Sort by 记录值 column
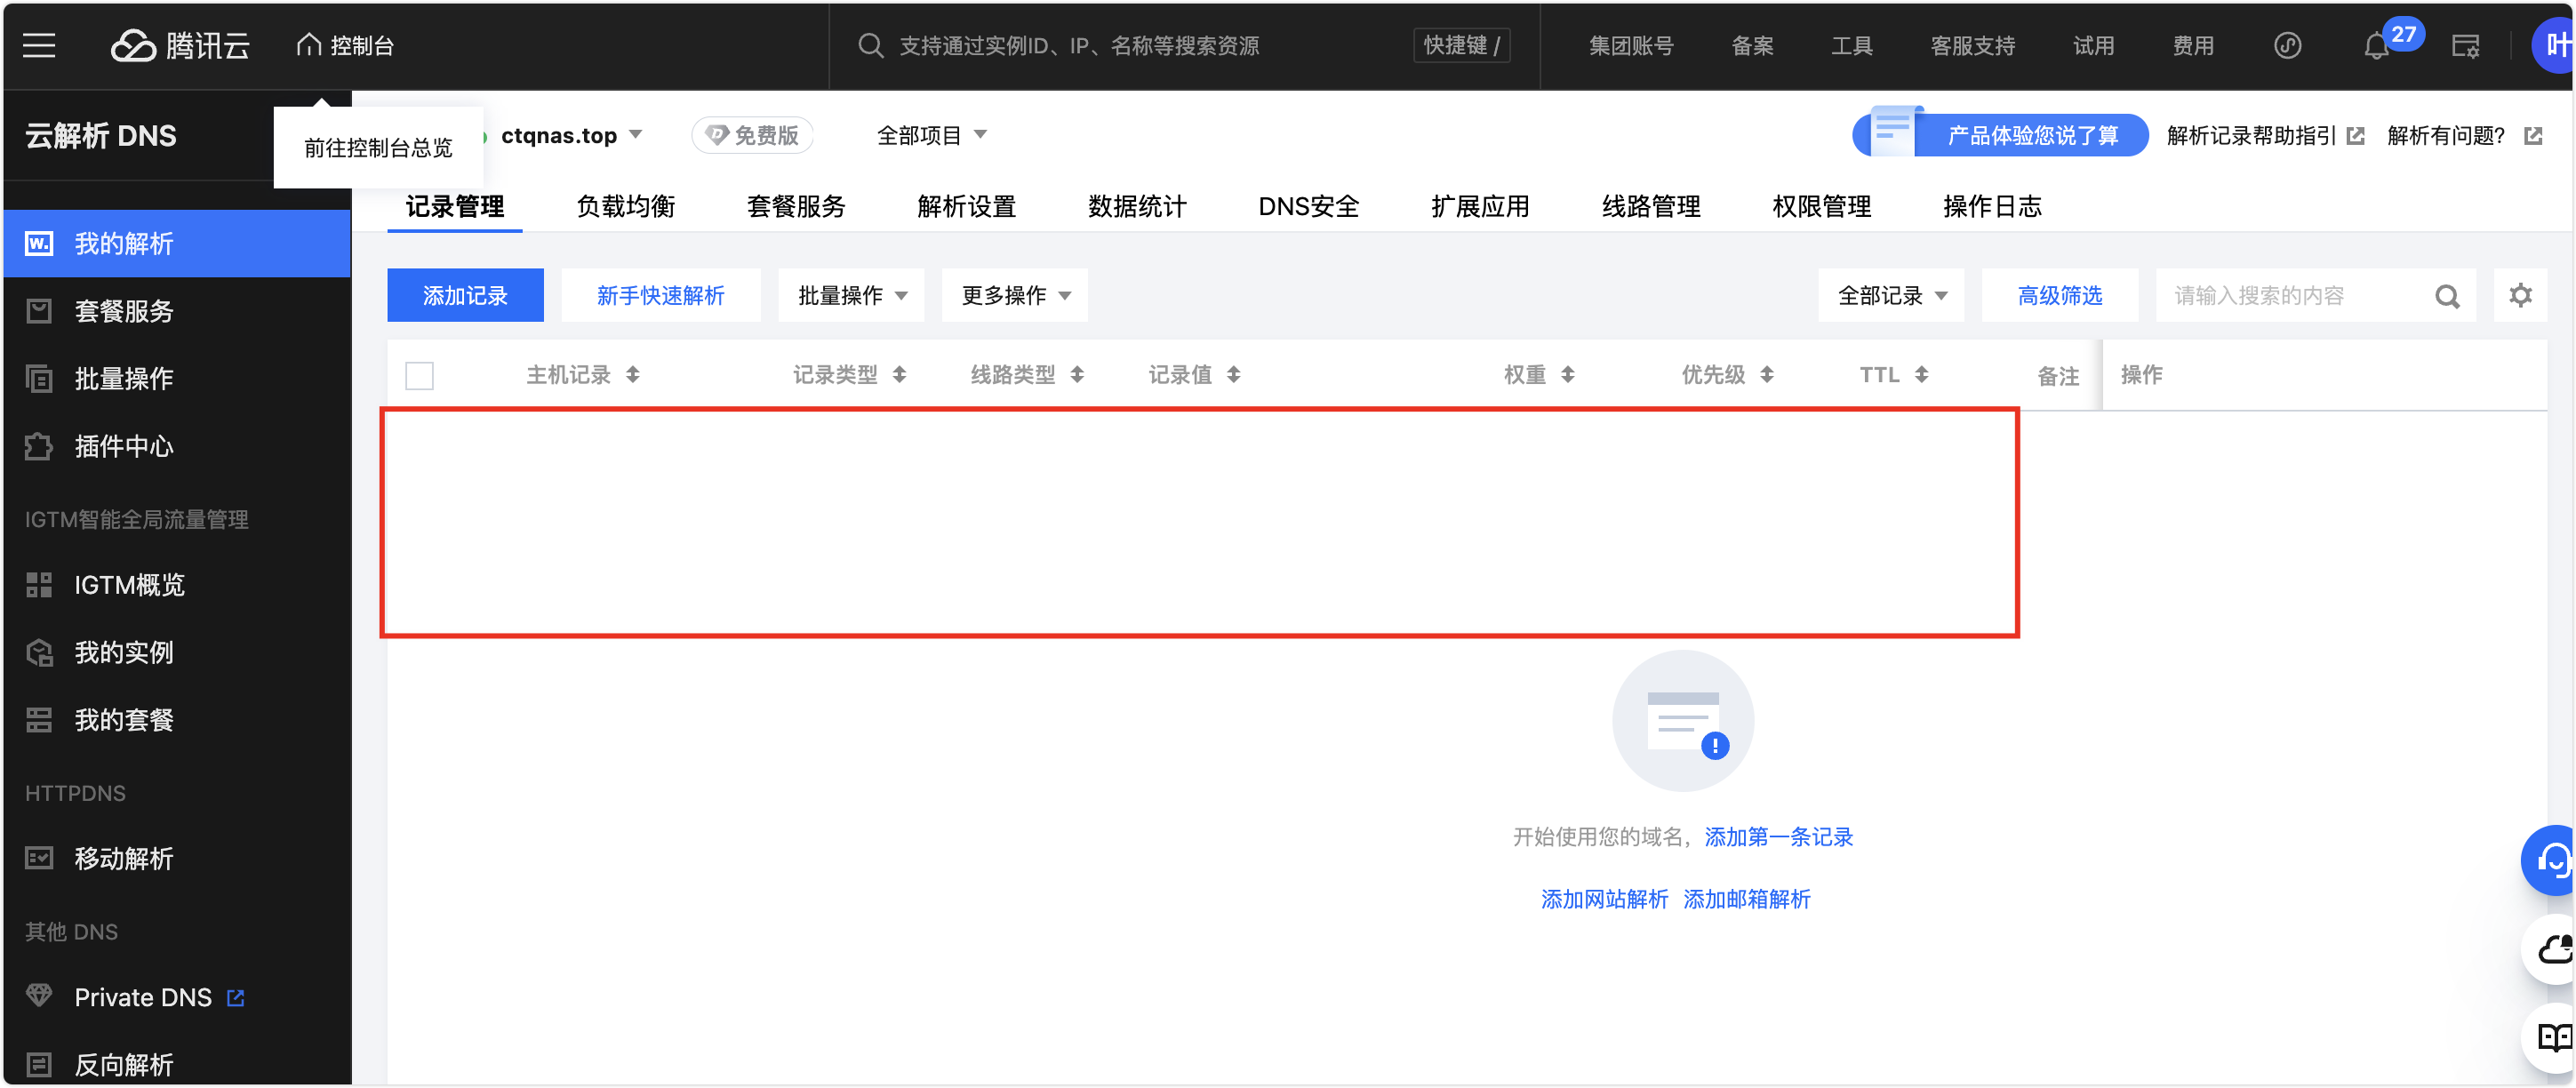This screenshot has height=1088, width=2576. (x=1234, y=375)
